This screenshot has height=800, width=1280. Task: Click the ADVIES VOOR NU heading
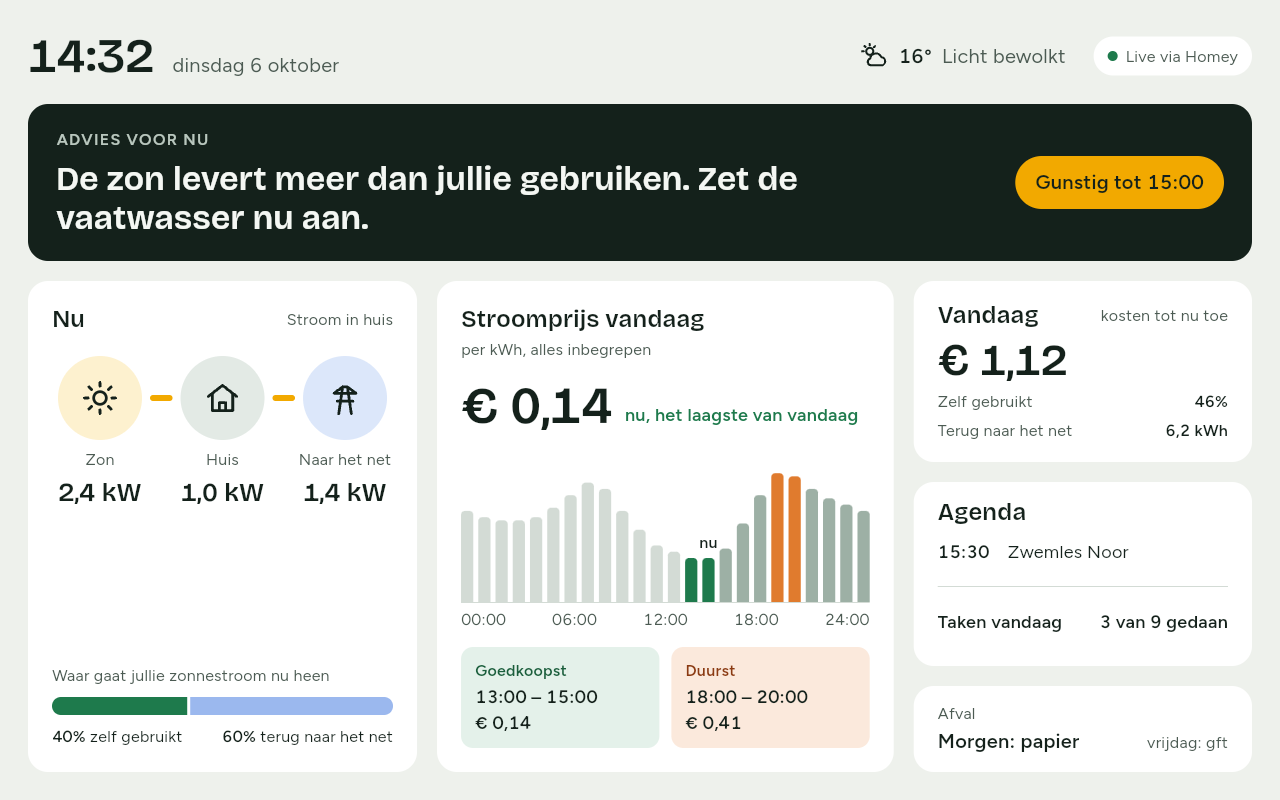pos(133,140)
